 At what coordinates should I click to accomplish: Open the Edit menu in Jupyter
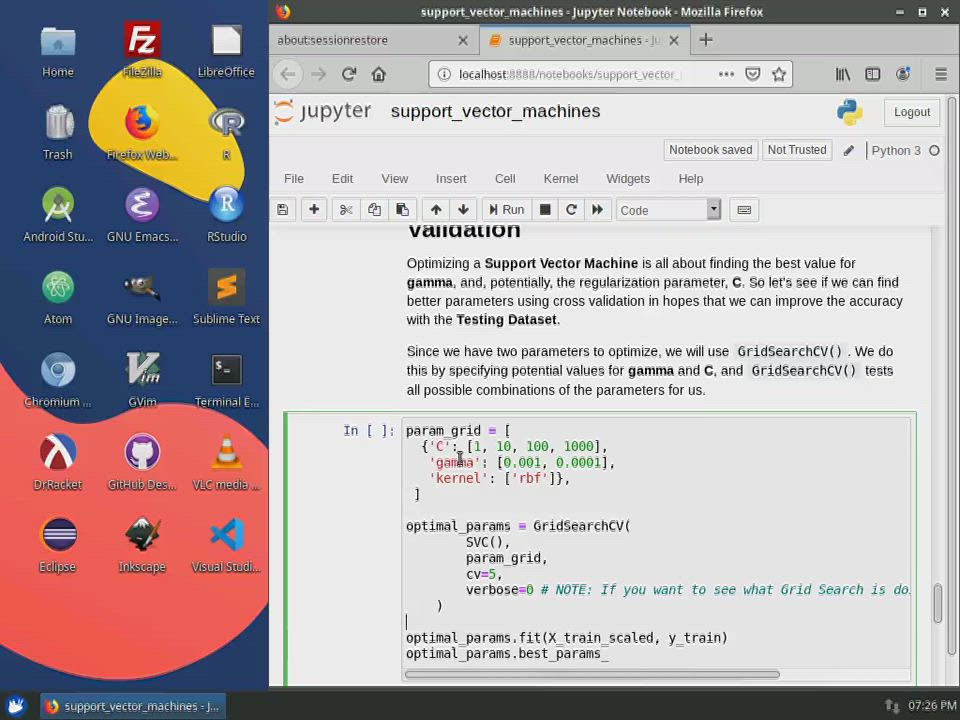click(342, 179)
